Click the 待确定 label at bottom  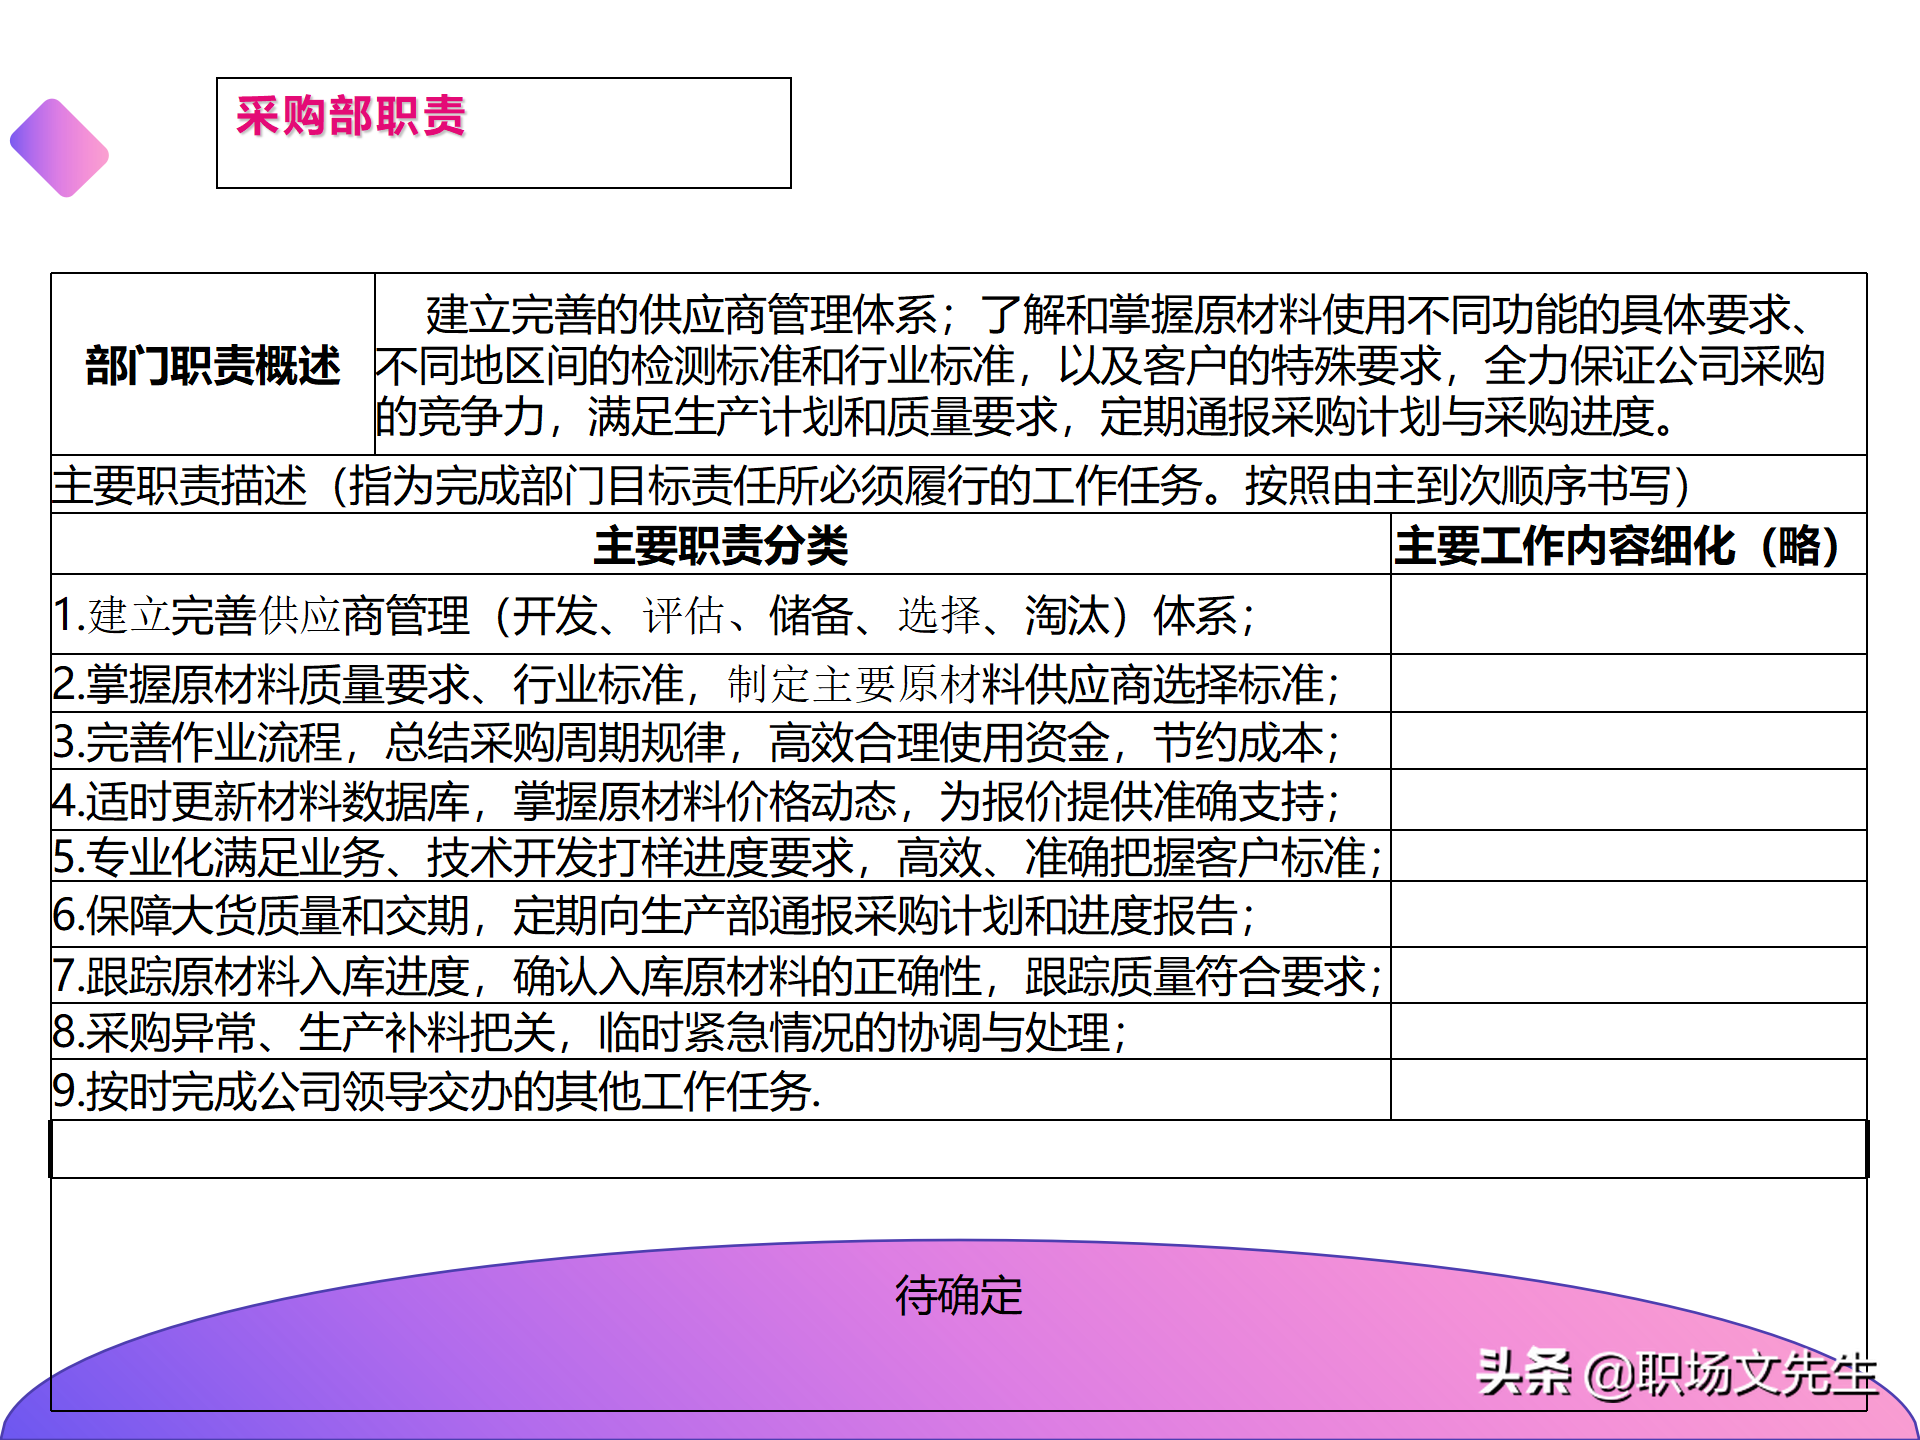coord(958,1296)
